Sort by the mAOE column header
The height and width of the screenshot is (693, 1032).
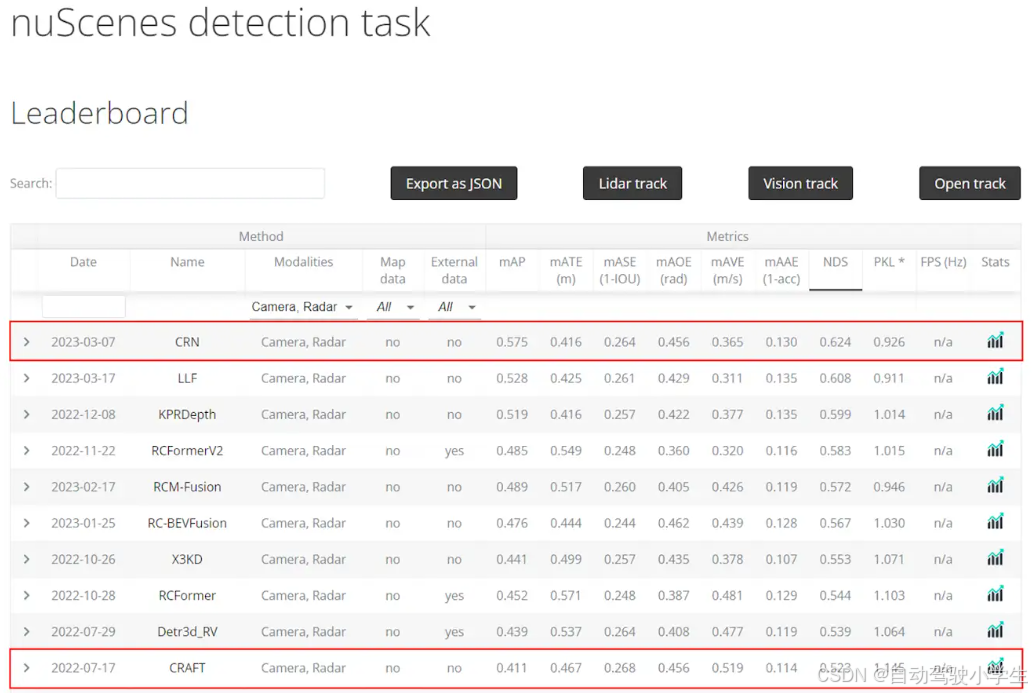point(674,270)
